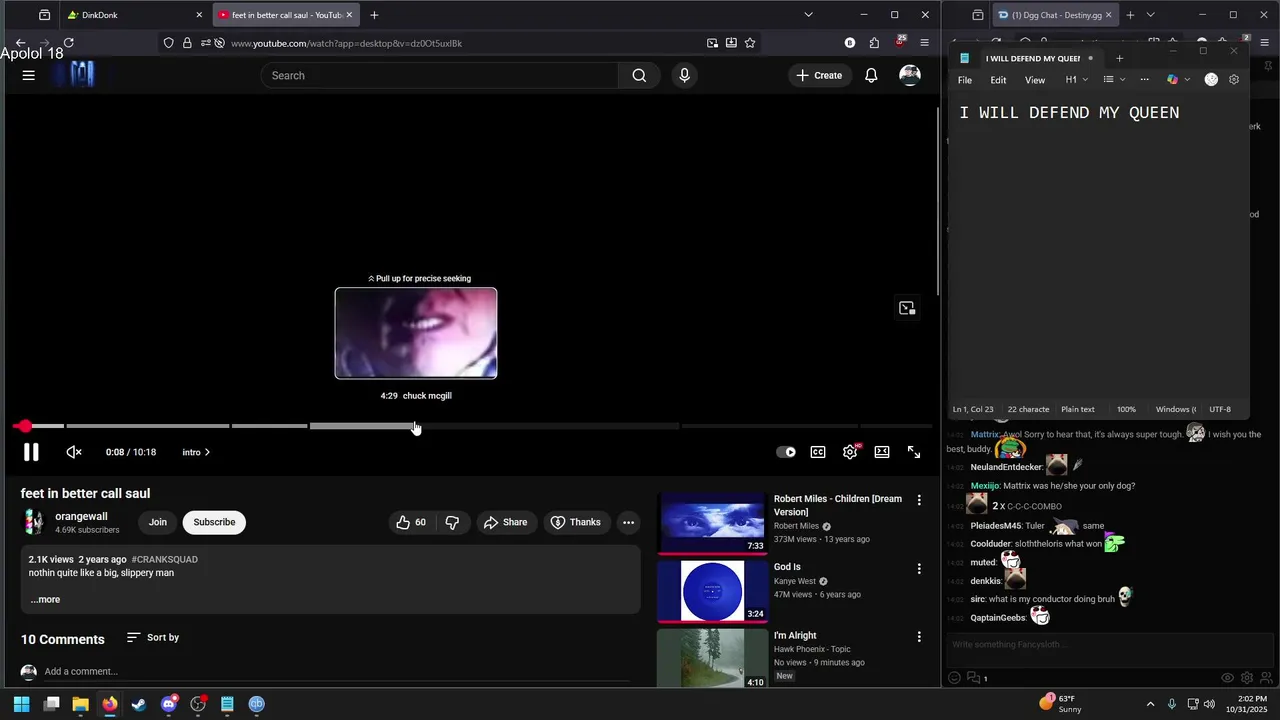Switch the player to theater mode

pos(882,452)
